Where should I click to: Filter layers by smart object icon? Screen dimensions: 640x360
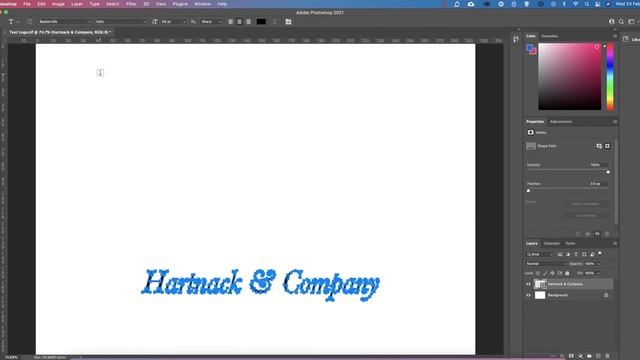pos(592,254)
